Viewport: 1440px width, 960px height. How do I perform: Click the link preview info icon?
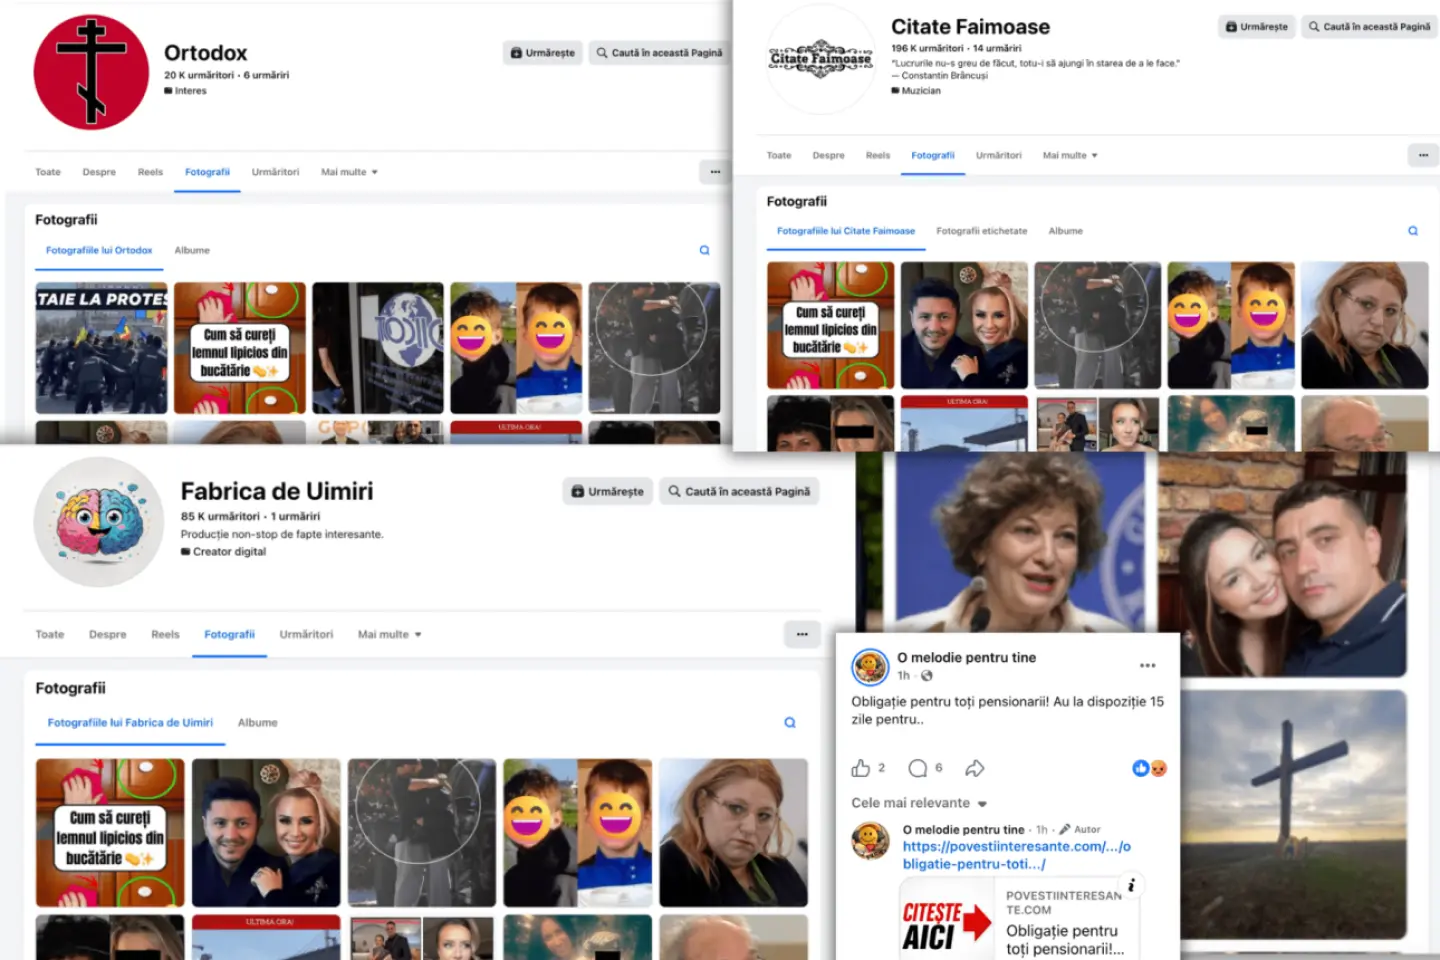(1131, 885)
